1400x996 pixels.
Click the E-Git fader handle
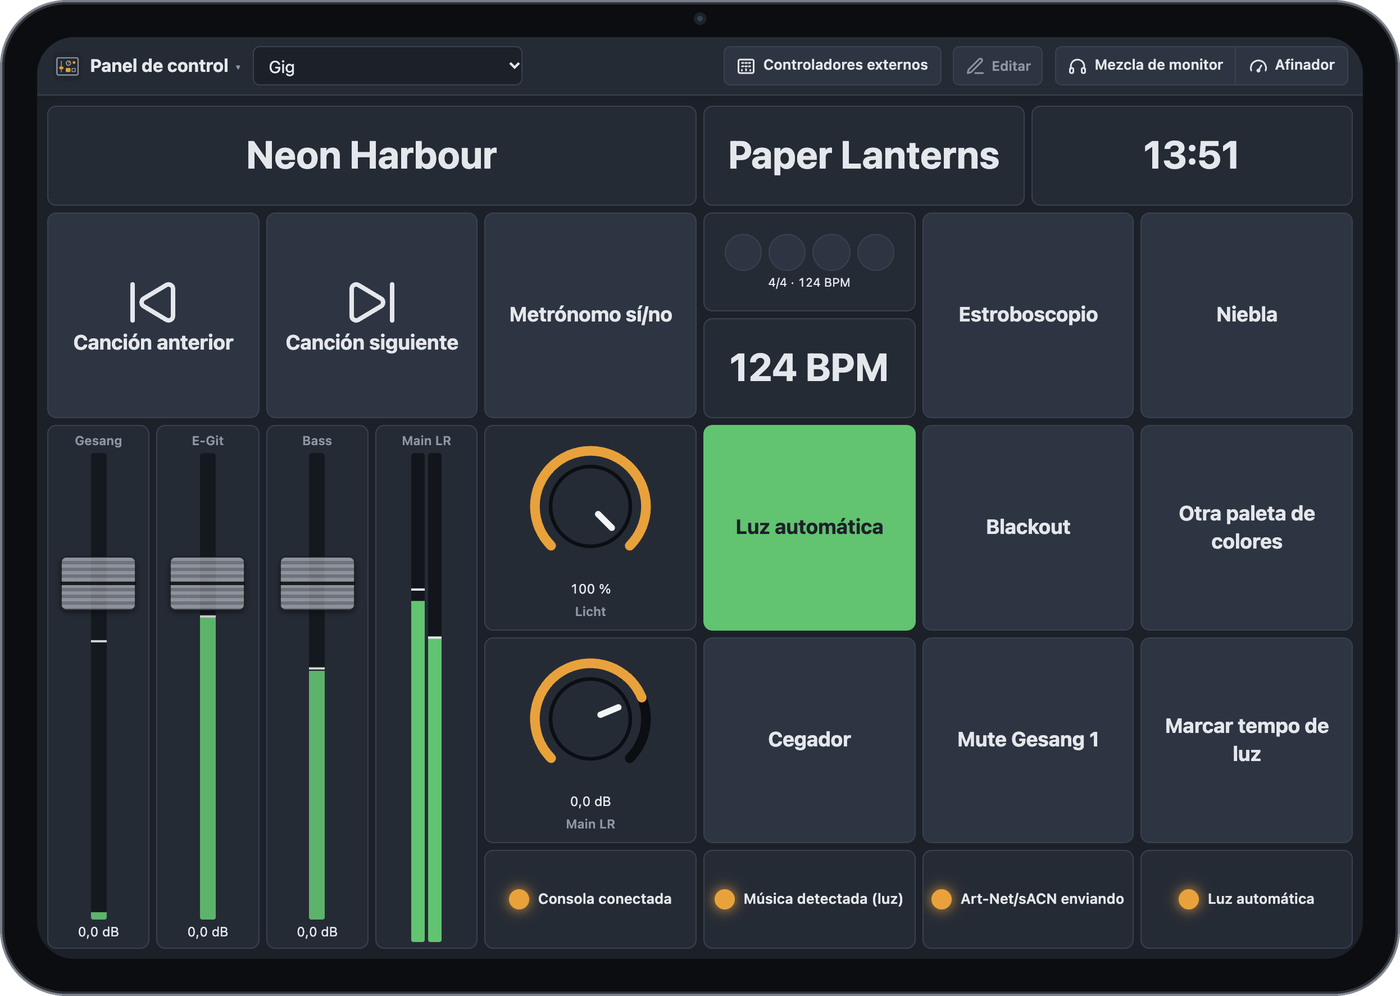pos(207,583)
